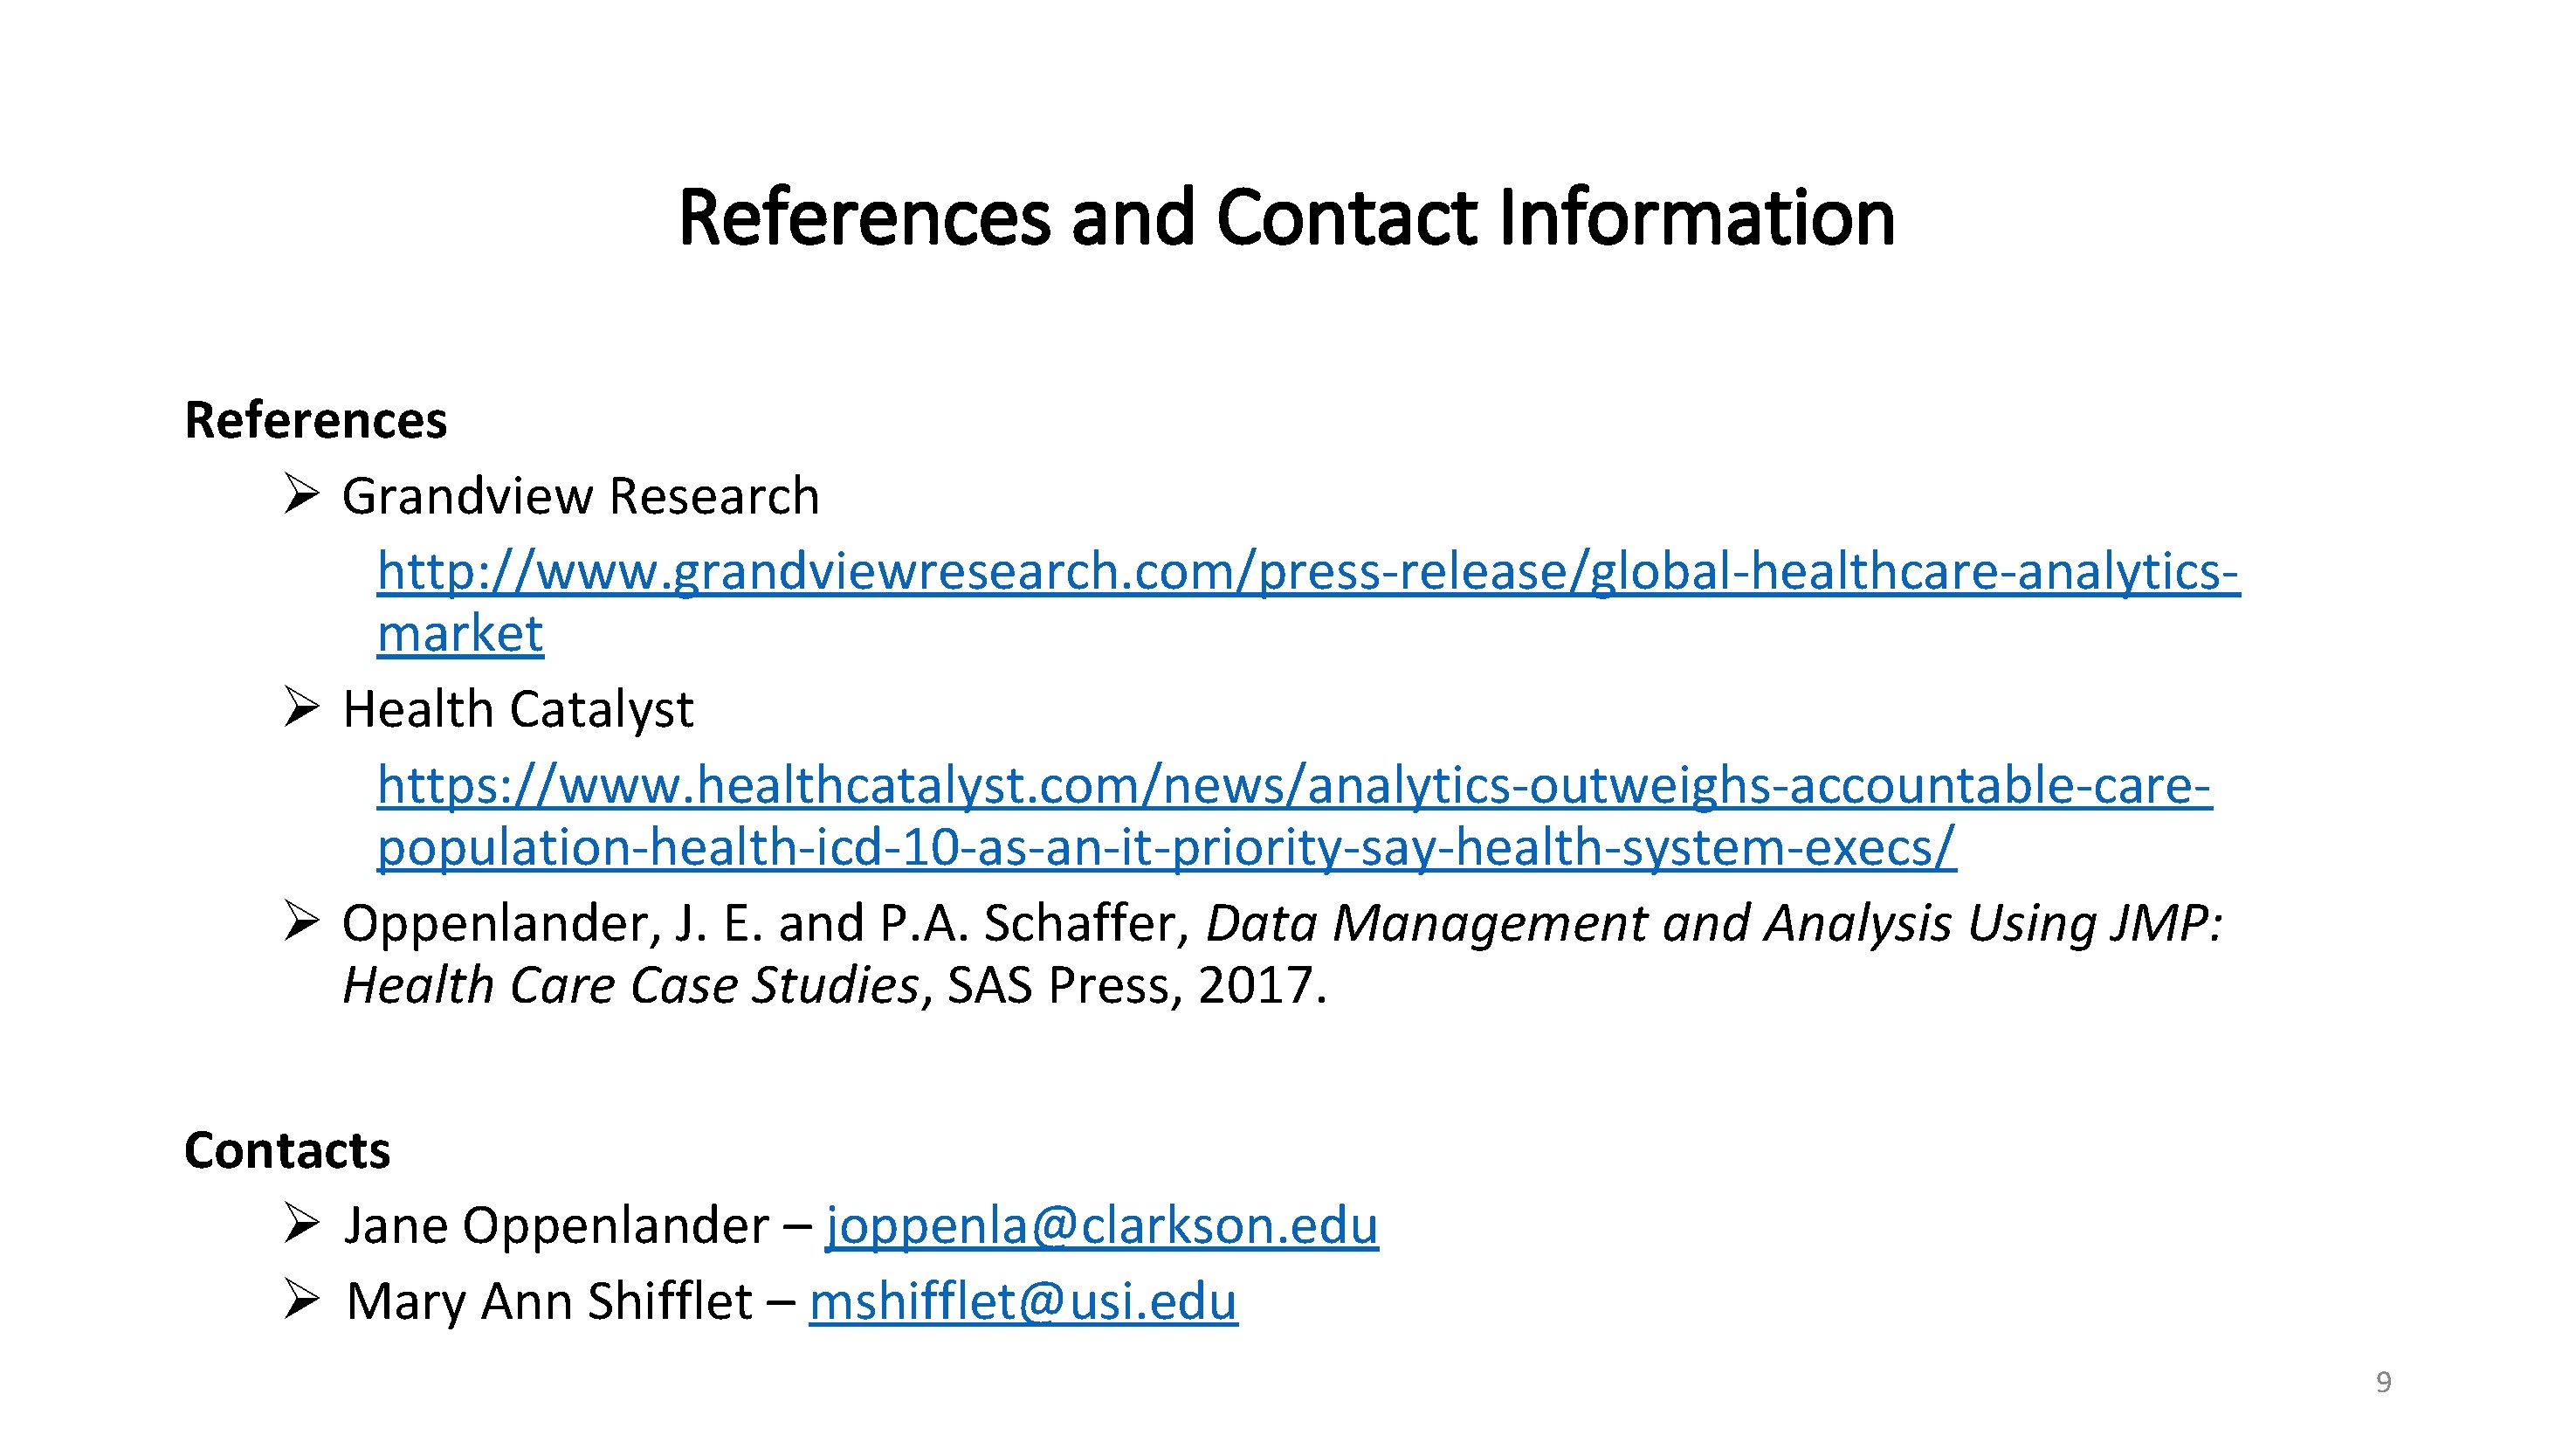Click the arrow bullet beside Jane Oppenlander

pos(301,1223)
